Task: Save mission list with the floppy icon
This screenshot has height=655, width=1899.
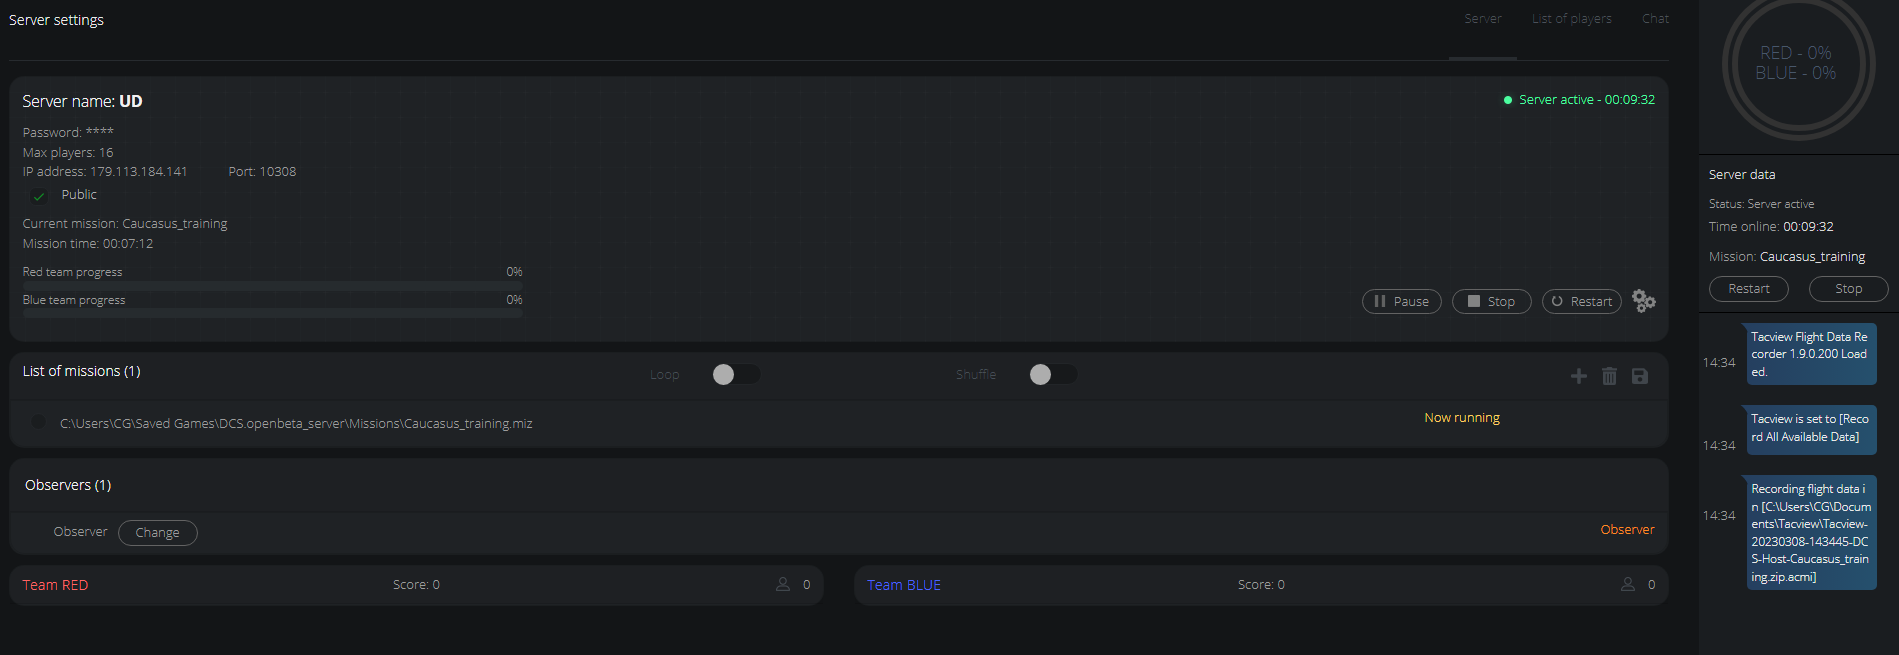Action: [1640, 376]
